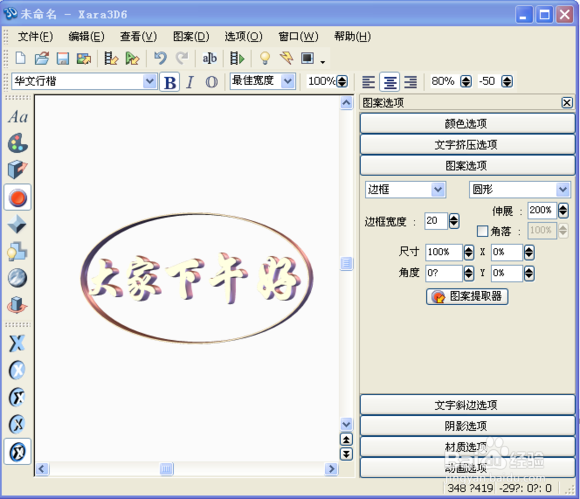The height and width of the screenshot is (499, 580).
Task: Expand the 颜色选项 panel
Action: [468, 124]
